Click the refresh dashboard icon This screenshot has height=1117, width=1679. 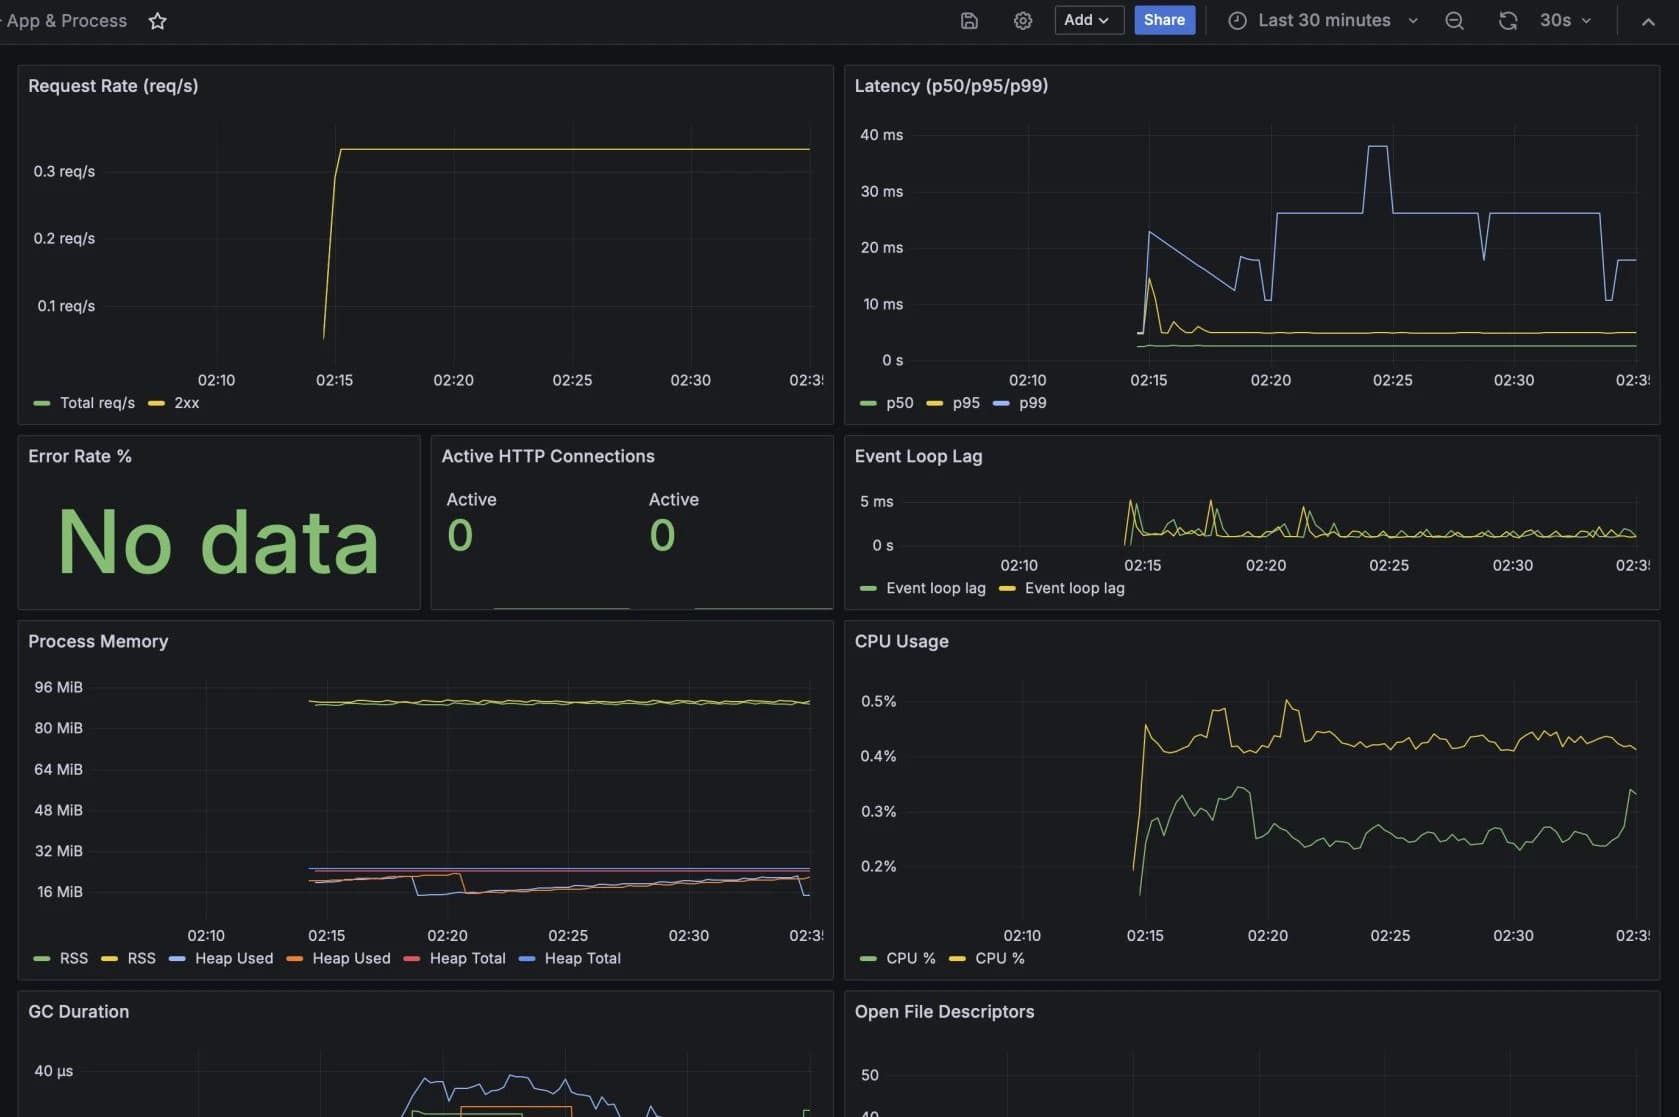point(1507,21)
